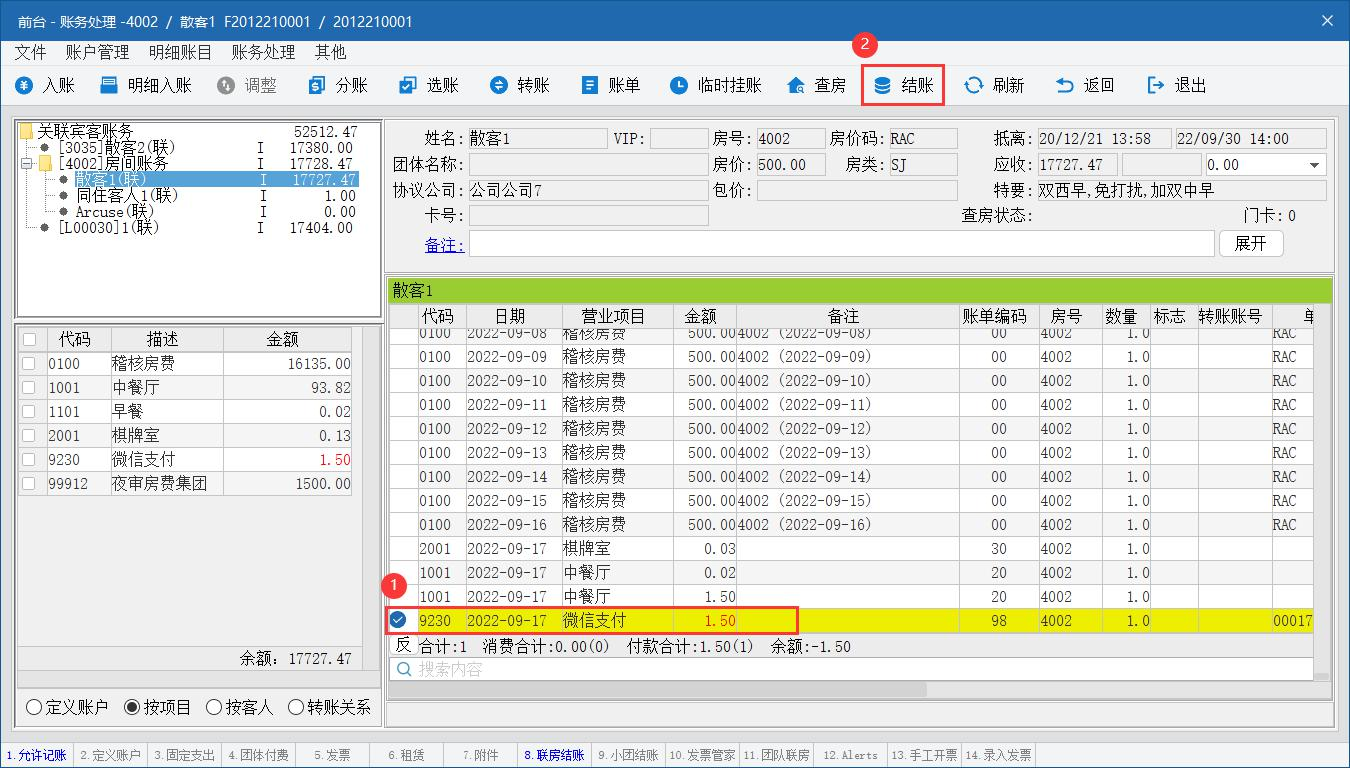Select [L00030]1(联) in the tree

108,227
